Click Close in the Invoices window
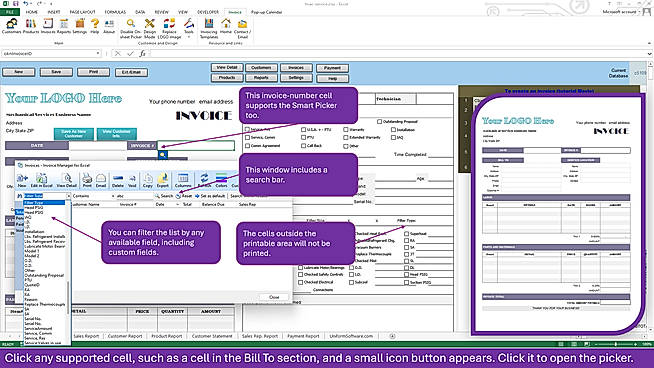Screen dimensions: 654x368 [x=274, y=297]
